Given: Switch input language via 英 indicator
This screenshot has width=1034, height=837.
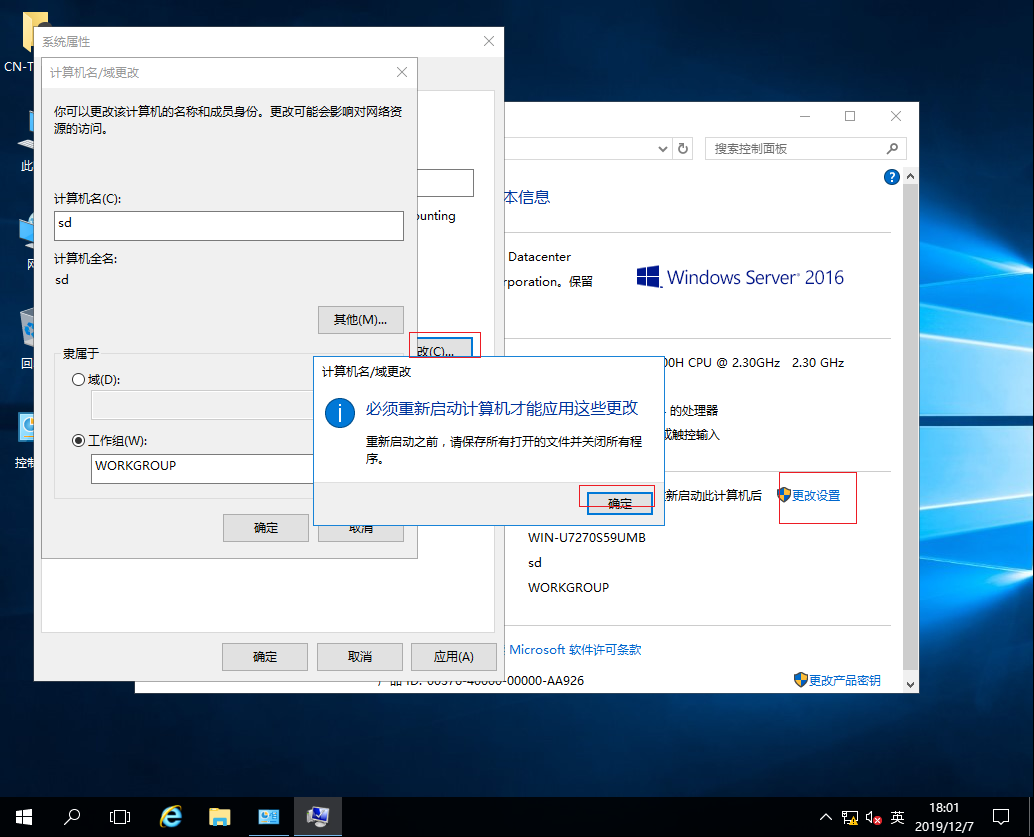Looking at the screenshot, I should click(x=897, y=817).
